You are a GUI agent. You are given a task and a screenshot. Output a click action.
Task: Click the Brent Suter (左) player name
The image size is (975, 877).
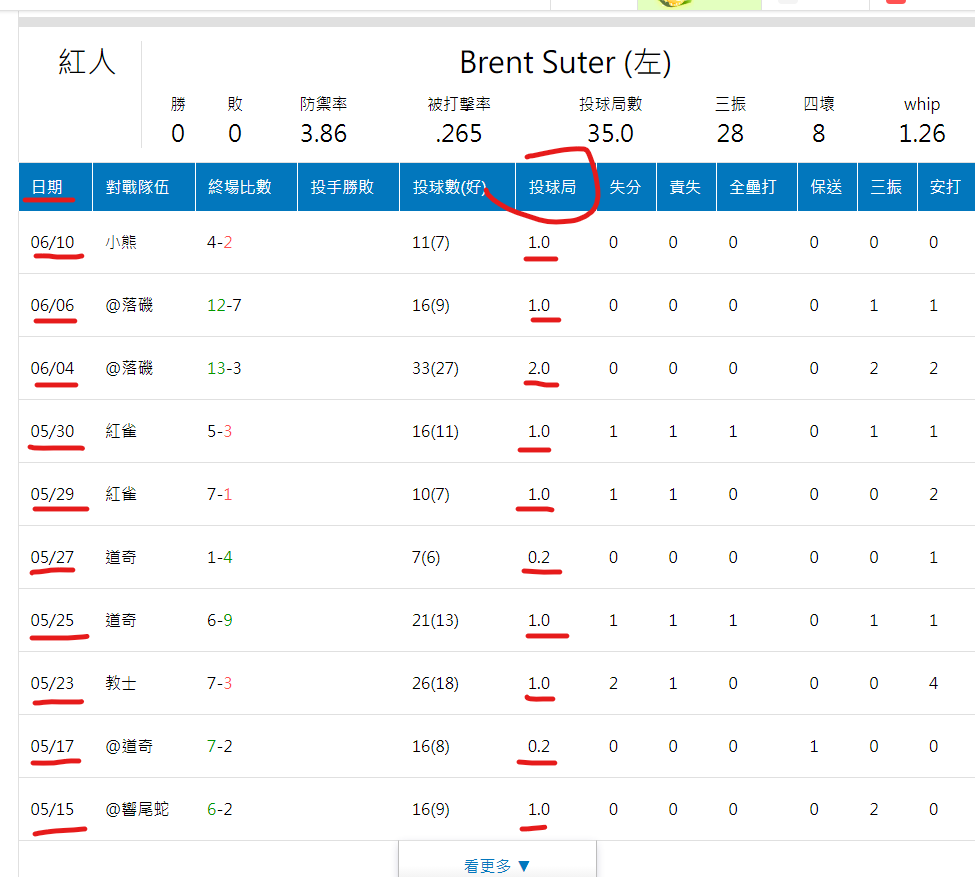(x=565, y=62)
